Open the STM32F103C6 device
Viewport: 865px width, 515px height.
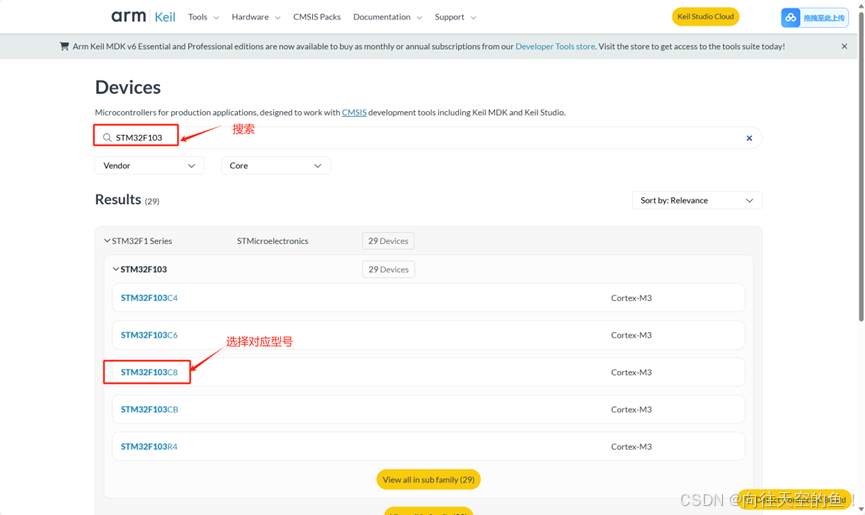149,335
